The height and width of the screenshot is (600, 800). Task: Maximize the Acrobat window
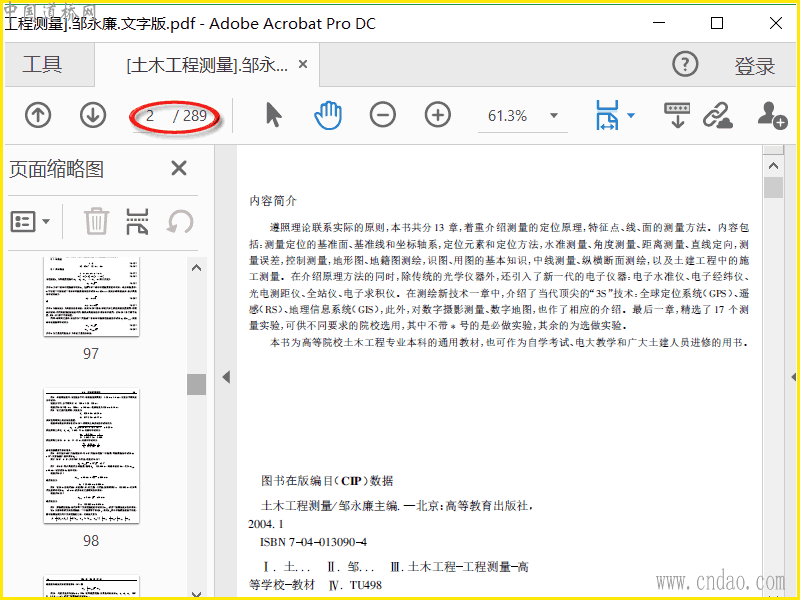pyautogui.click(x=717, y=23)
